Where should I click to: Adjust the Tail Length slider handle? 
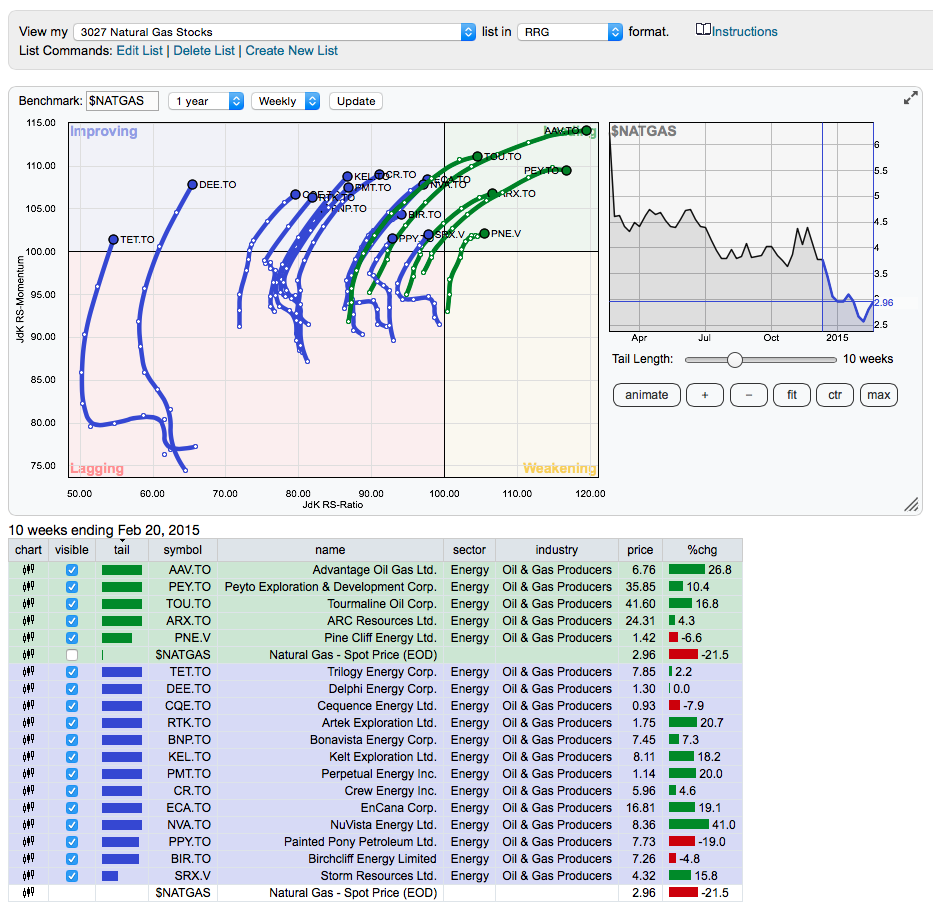coord(735,360)
